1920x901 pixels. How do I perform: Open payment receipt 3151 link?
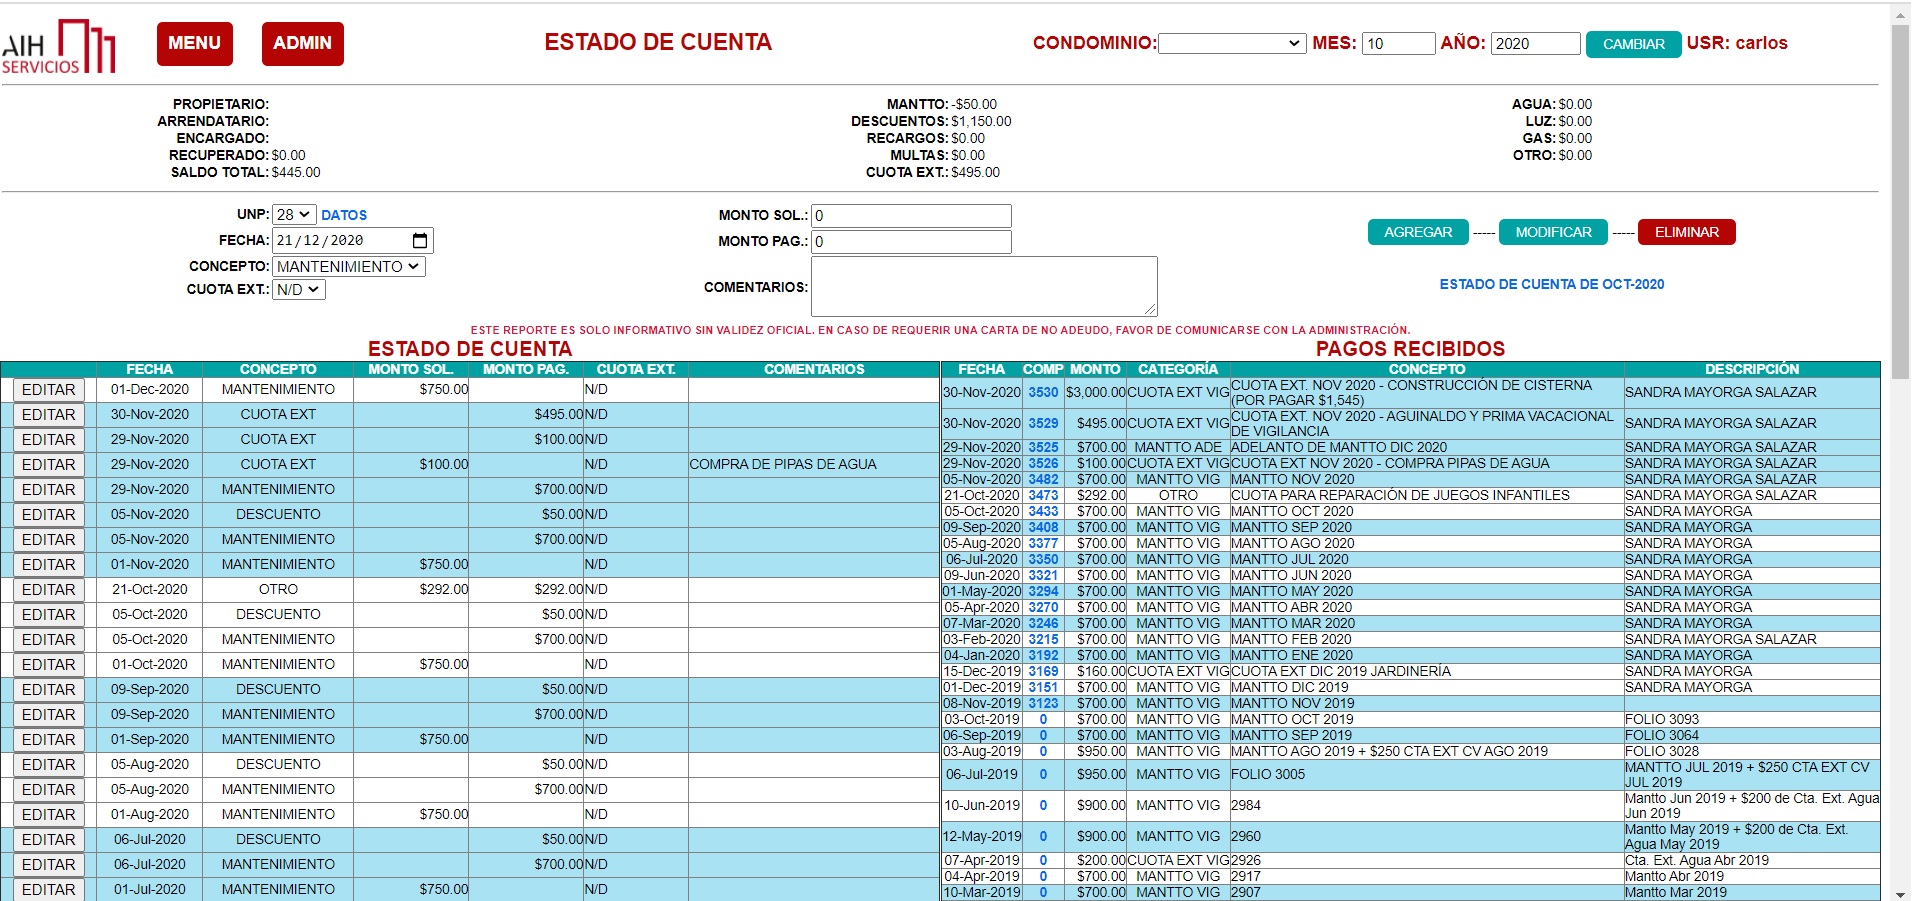pyautogui.click(x=1043, y=688)
